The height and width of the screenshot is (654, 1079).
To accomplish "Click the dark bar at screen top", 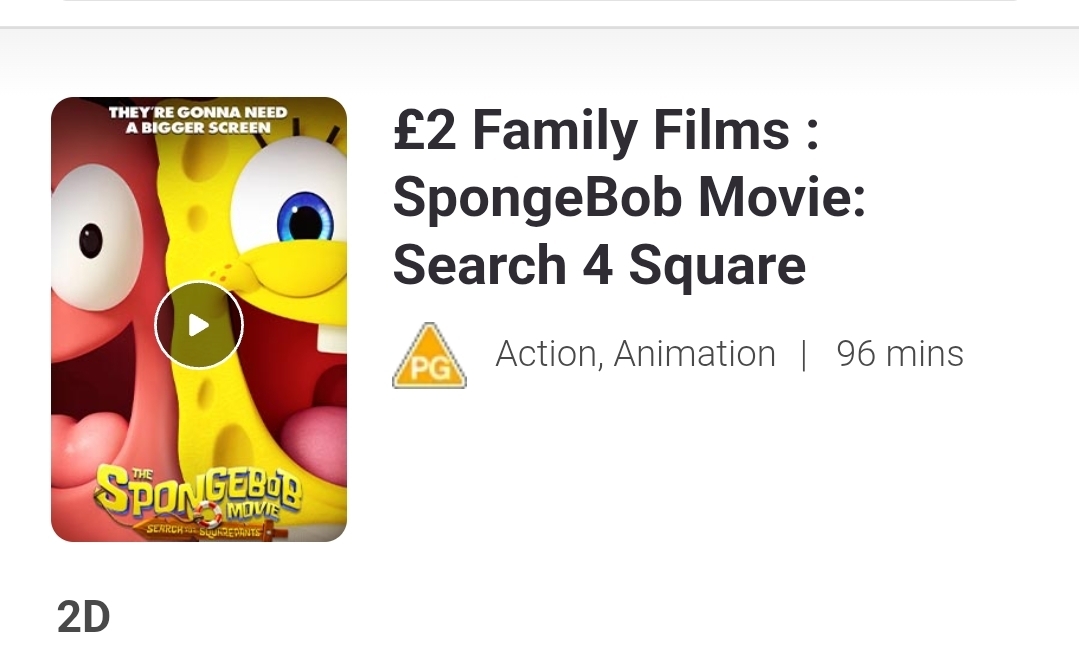I will (540, 12).
